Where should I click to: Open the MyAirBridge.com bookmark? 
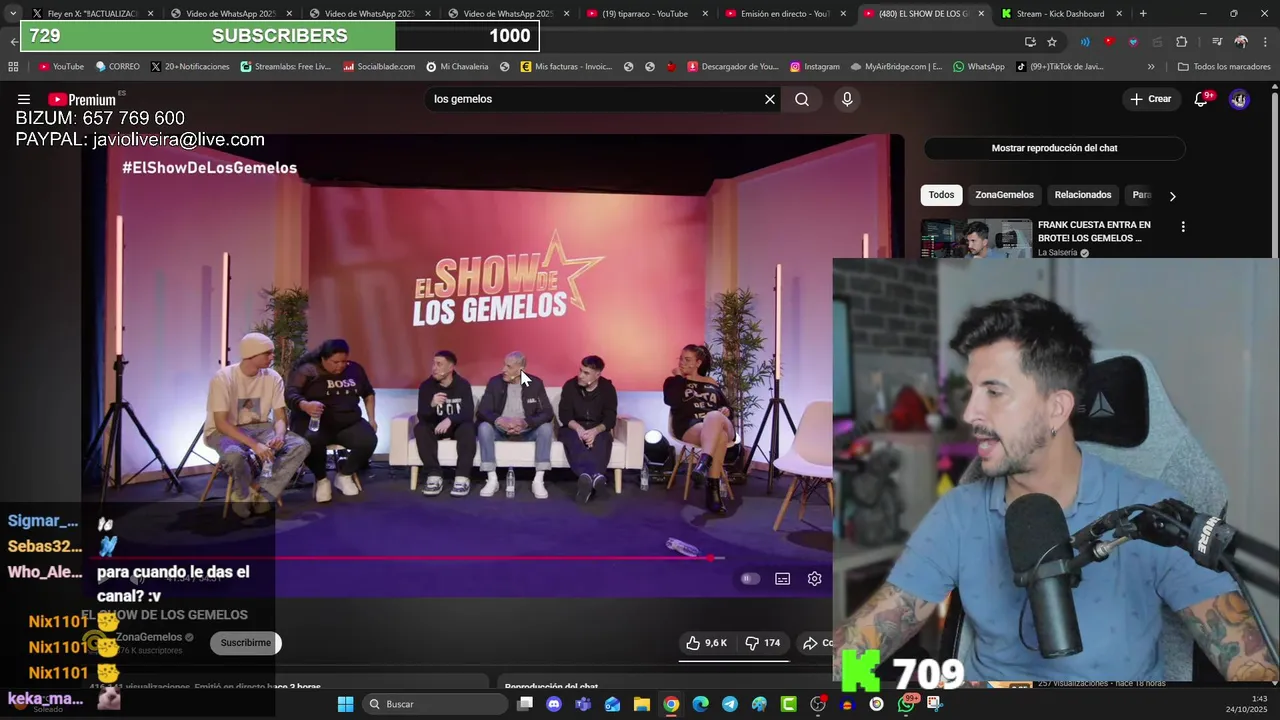pos(896,67)
